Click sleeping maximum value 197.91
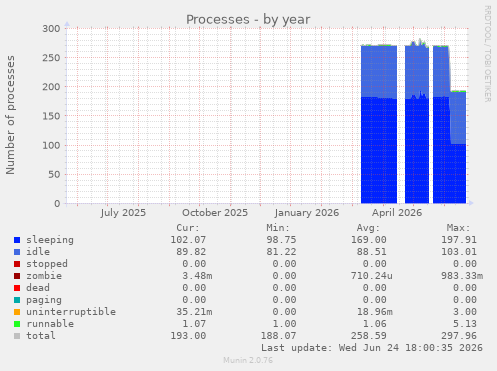This screenshot has width=497, height=371. click(459, 240)
